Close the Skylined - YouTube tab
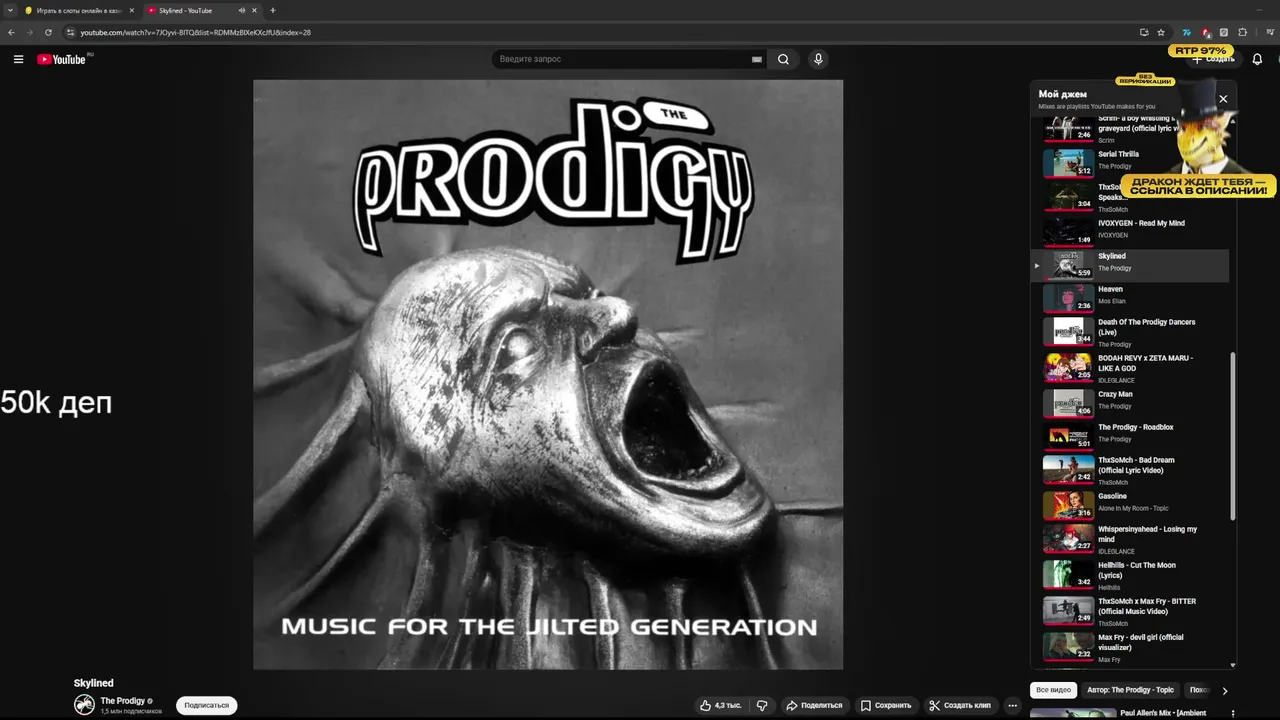Image resolution: width=1280 pixels, height=720 pixels. pyautogui.click(x=254, y=10)
